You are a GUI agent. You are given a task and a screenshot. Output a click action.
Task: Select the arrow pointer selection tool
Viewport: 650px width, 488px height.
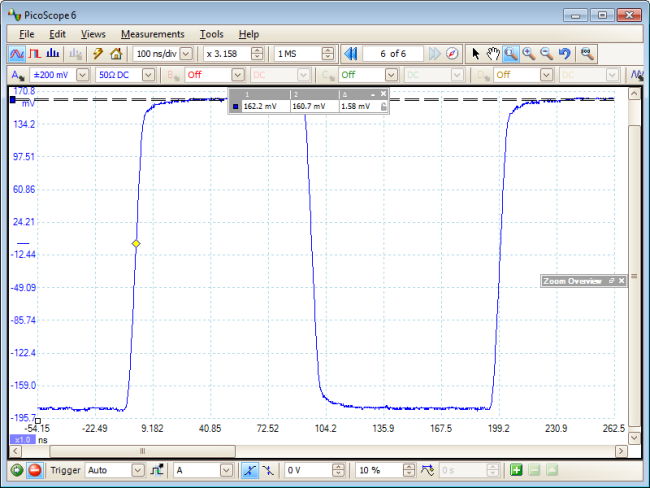(475, 53)
